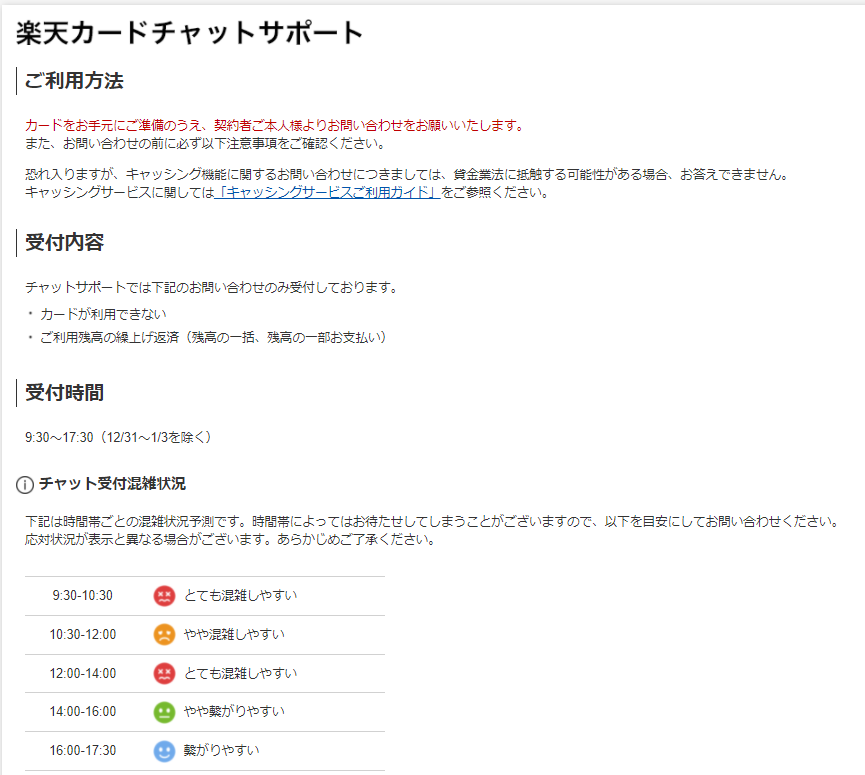Viewport: 865px width, 775px height.
Task: Click the 受付内容 section heading
Action: [x=65, y=242]
